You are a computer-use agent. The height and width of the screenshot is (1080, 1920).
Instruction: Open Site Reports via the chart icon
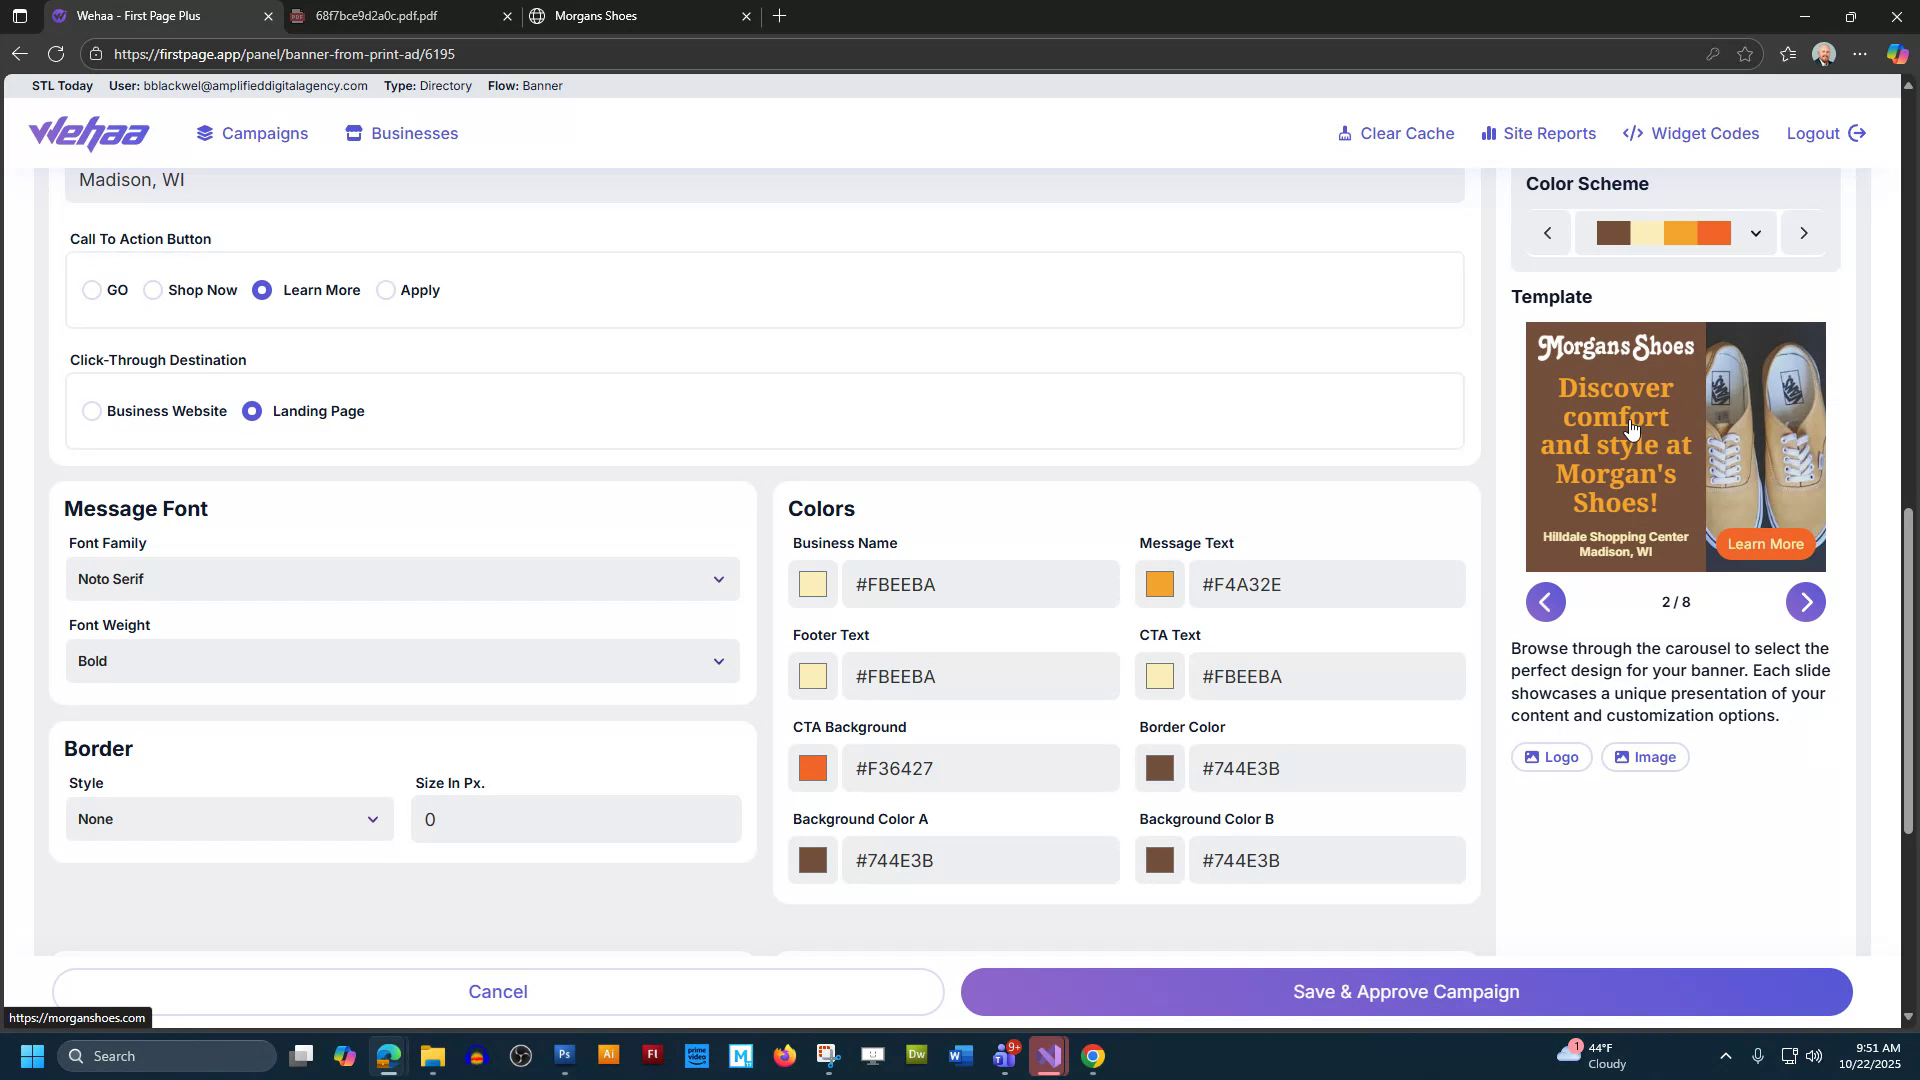tap(1489, 133)
